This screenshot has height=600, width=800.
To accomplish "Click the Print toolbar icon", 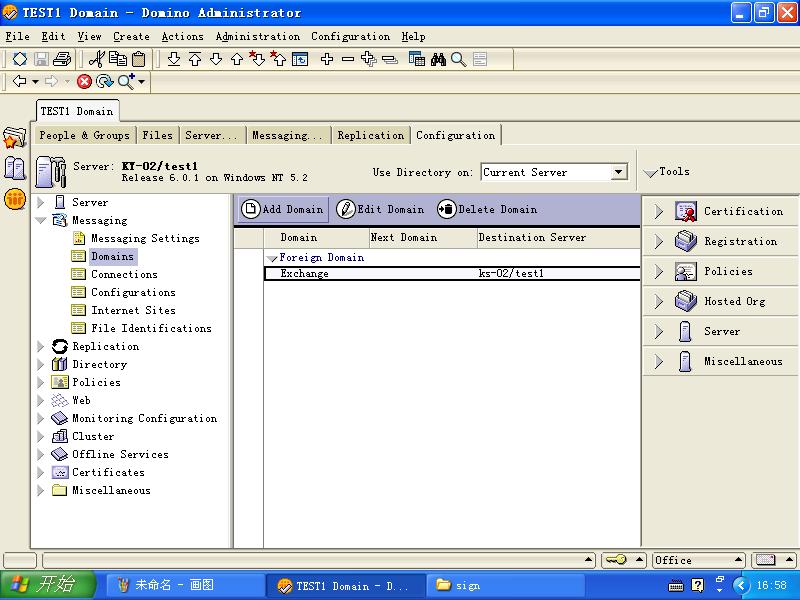I will coord(62,59).
